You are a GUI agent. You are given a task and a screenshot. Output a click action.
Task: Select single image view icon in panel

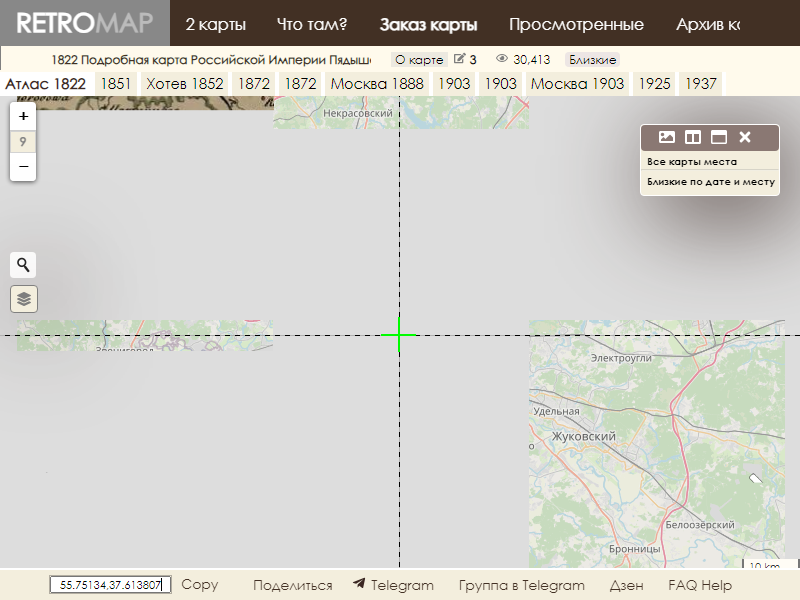[x=667, y=137]
